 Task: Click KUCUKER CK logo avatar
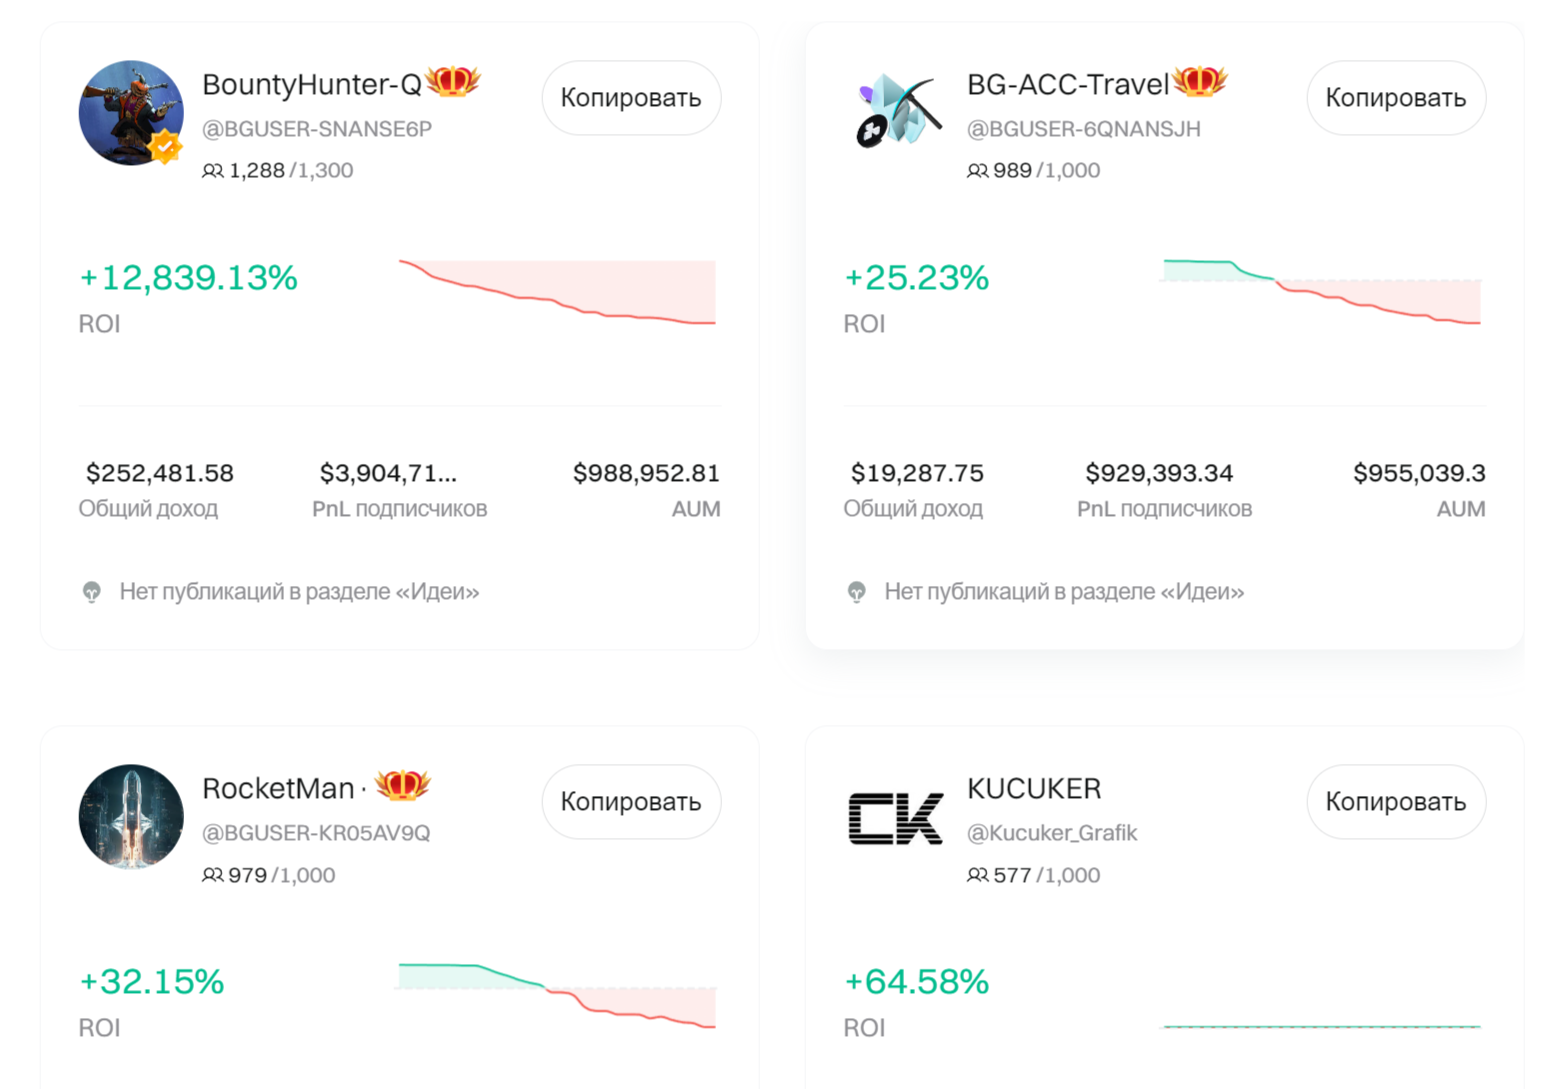[x=897, y=818]
